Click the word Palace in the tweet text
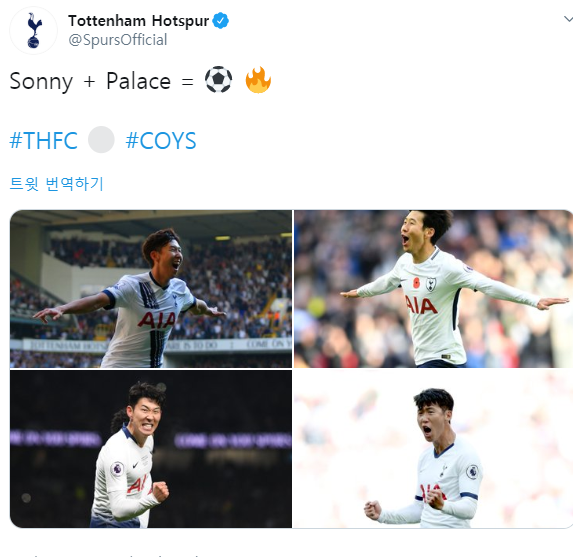 click(x=138, y=81)
